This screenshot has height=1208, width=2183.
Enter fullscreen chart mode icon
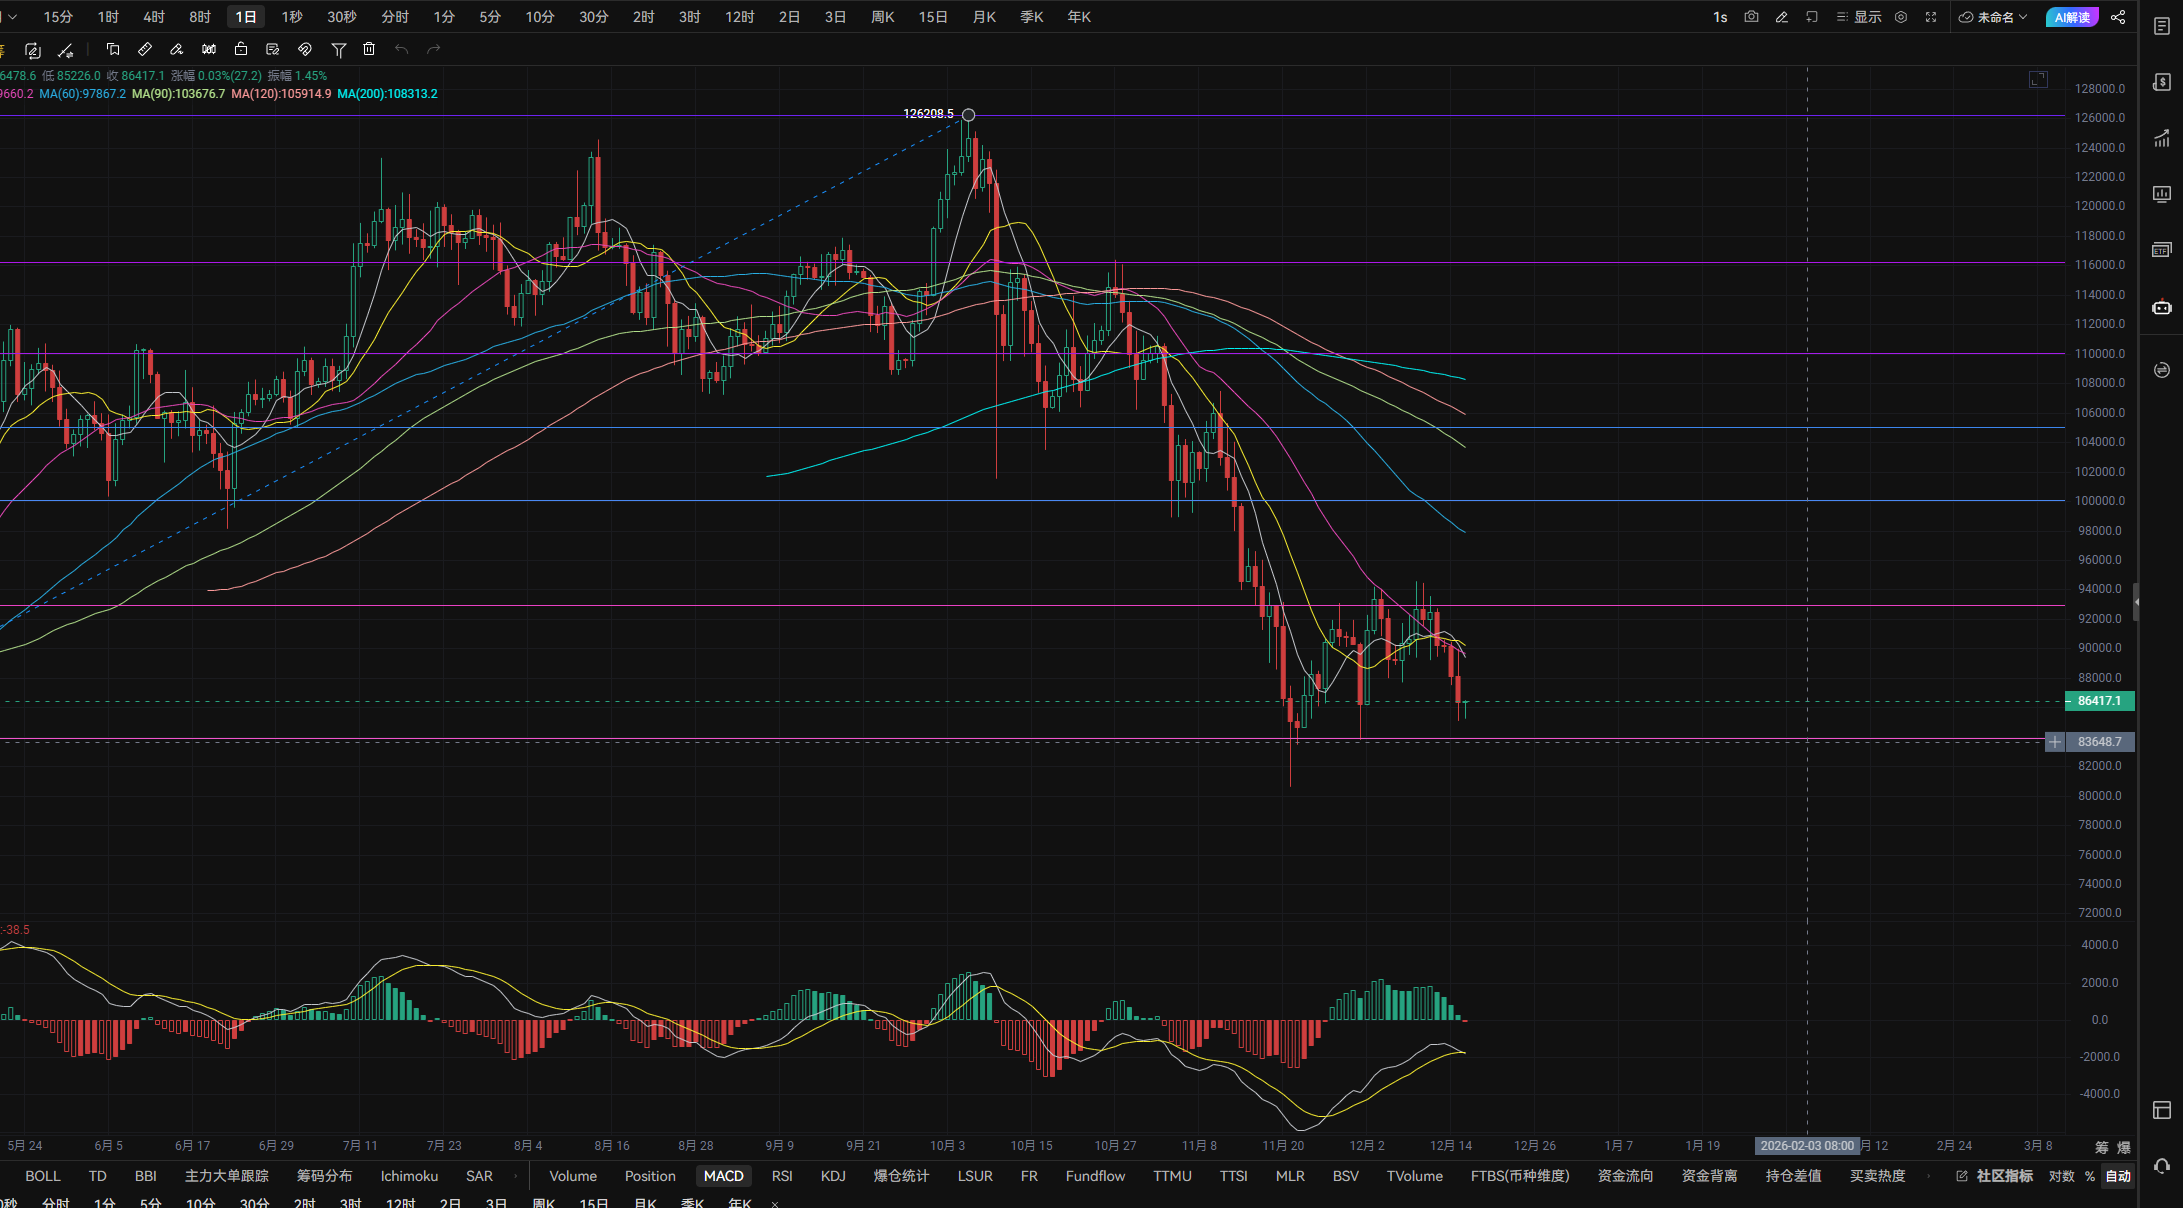(x=1931, y=17)
